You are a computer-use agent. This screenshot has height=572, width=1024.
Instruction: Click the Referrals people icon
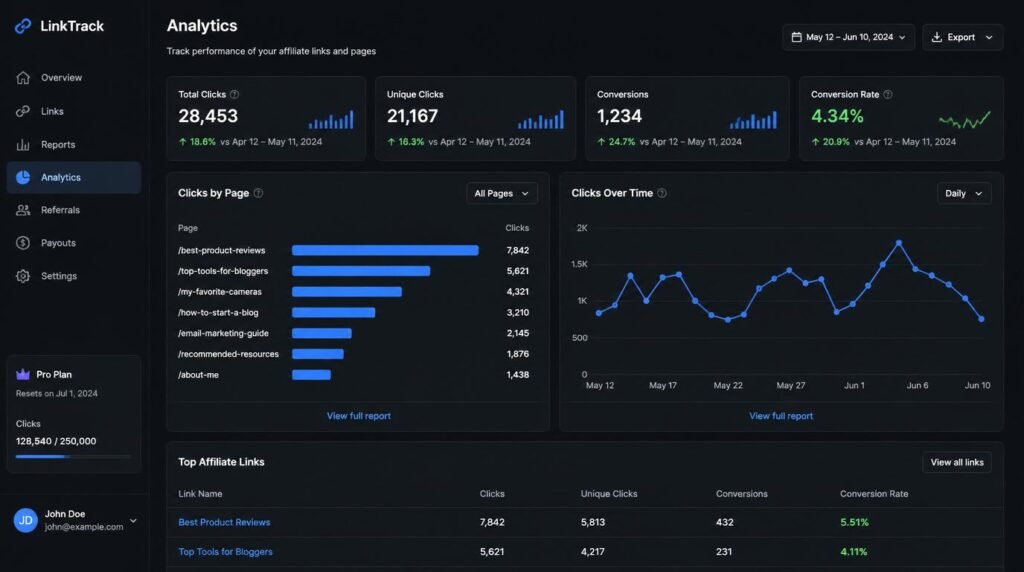pyautogui.click(x=23, y=210)
